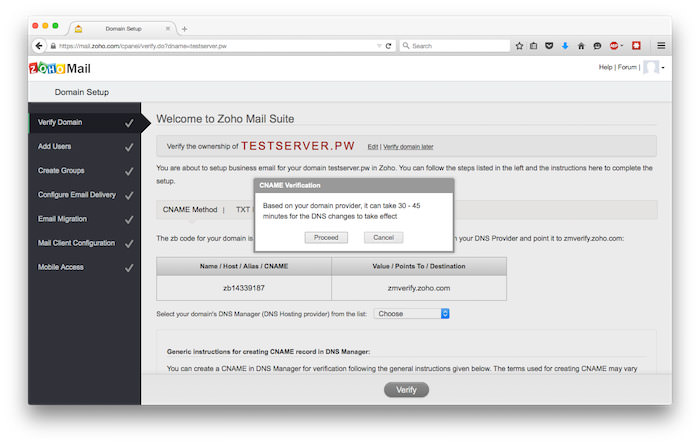Select Verify Domain step in sidebar
Viewport: 700px width, 445px height.
pyautogui.click(x=85, y=123)
